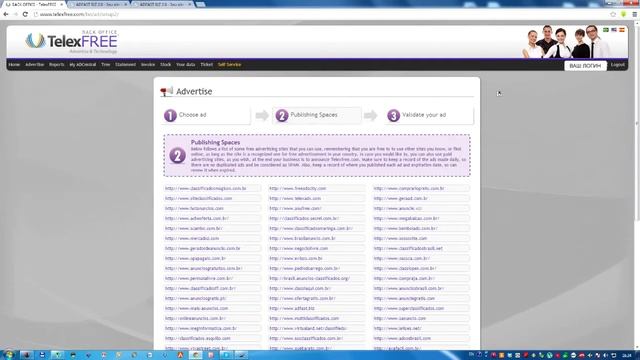Open the pedindoarrego.com.br link

[x=304, y=268]
